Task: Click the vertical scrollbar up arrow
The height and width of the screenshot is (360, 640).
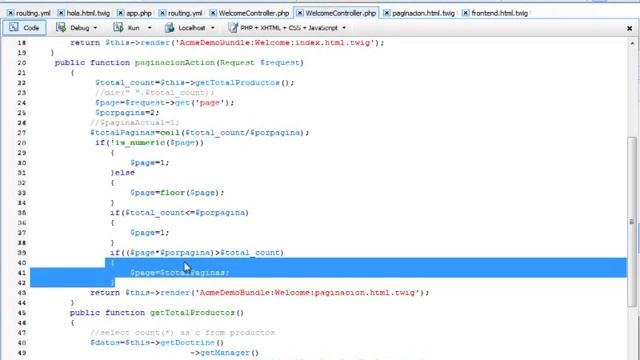Action: click(x=632, y=43)
